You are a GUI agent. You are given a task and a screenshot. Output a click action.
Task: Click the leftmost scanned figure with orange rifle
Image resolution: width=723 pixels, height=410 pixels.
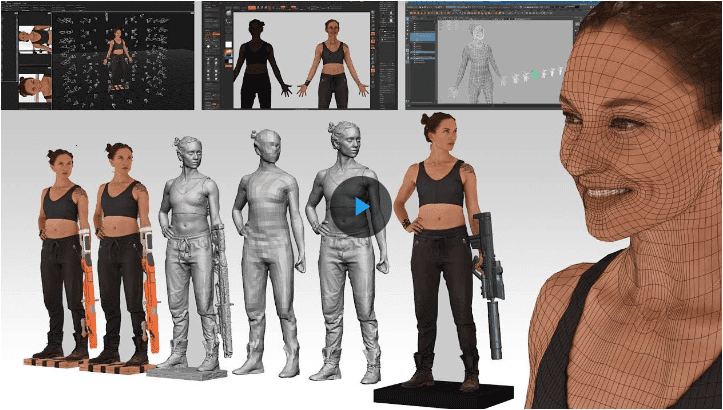click(61, 250)
